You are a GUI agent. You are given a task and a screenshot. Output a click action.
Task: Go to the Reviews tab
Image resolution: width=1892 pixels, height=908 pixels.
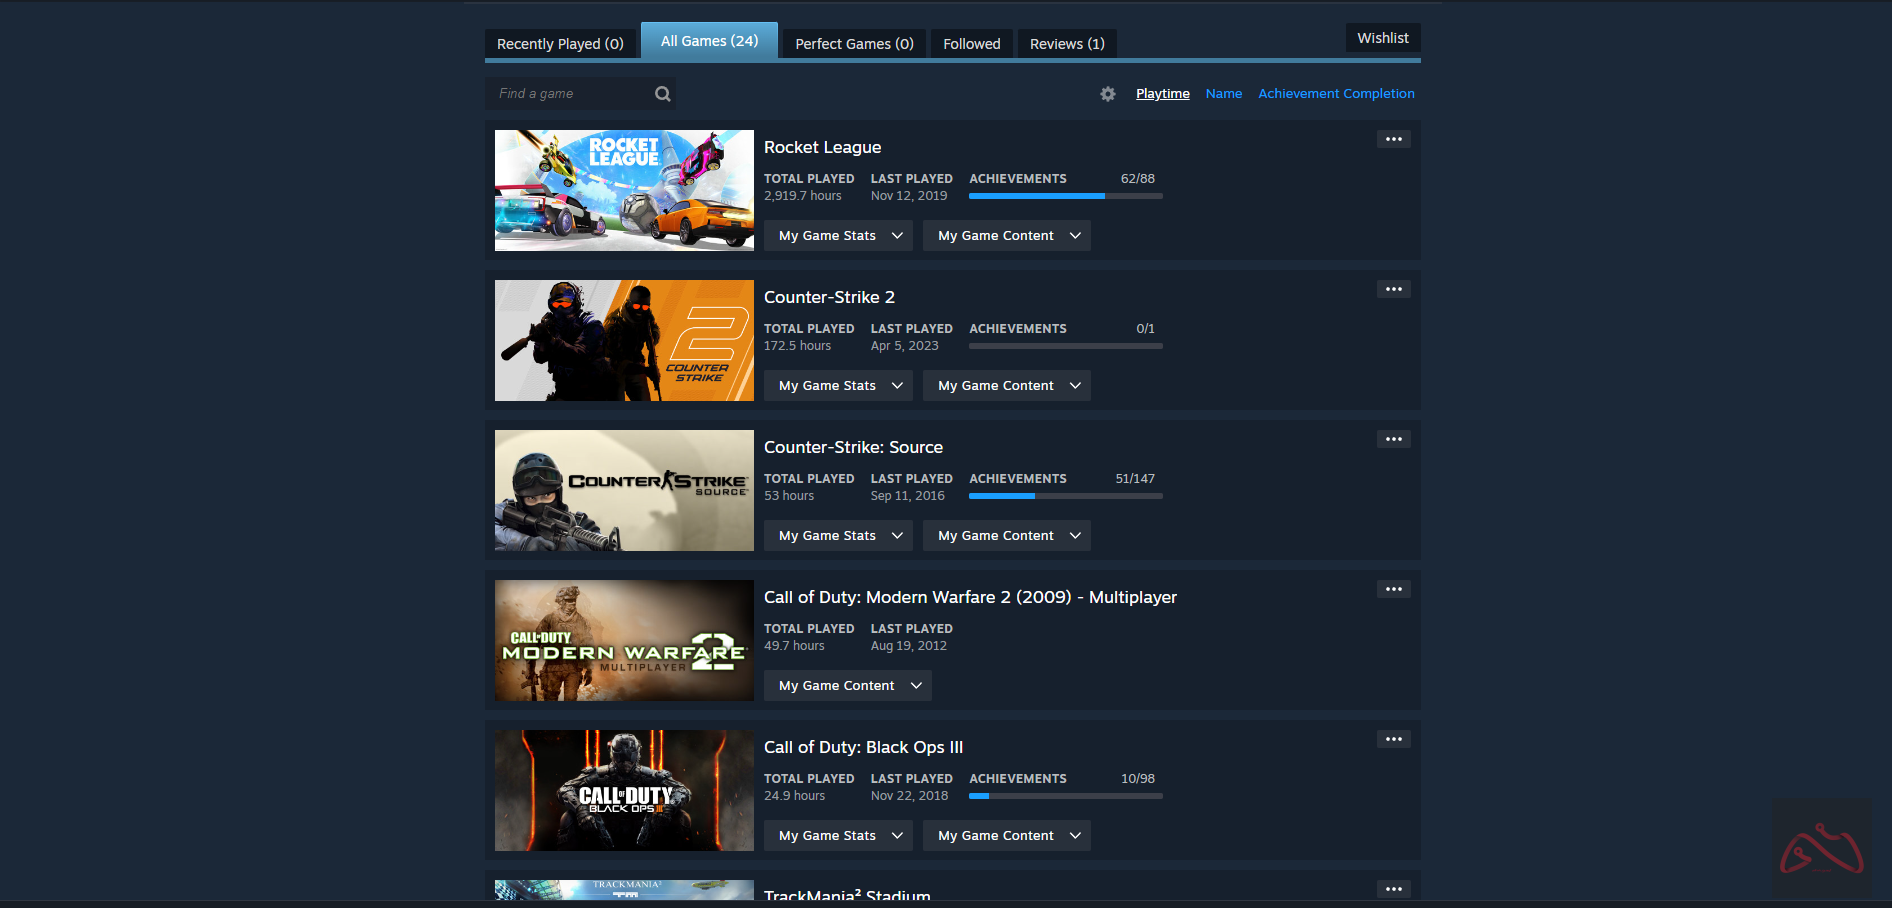point(1067,44)
